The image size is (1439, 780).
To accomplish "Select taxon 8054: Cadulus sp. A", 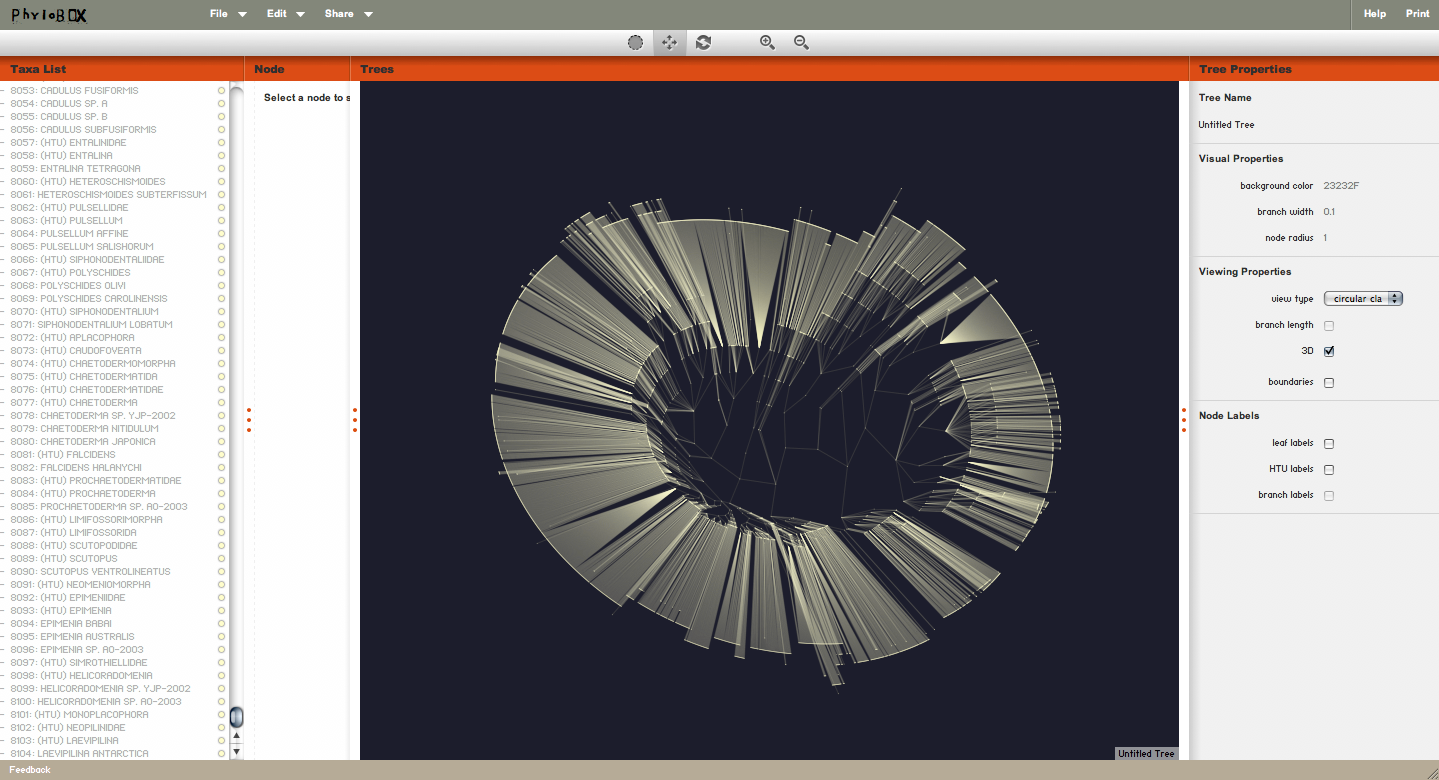I will coord(59,103).
